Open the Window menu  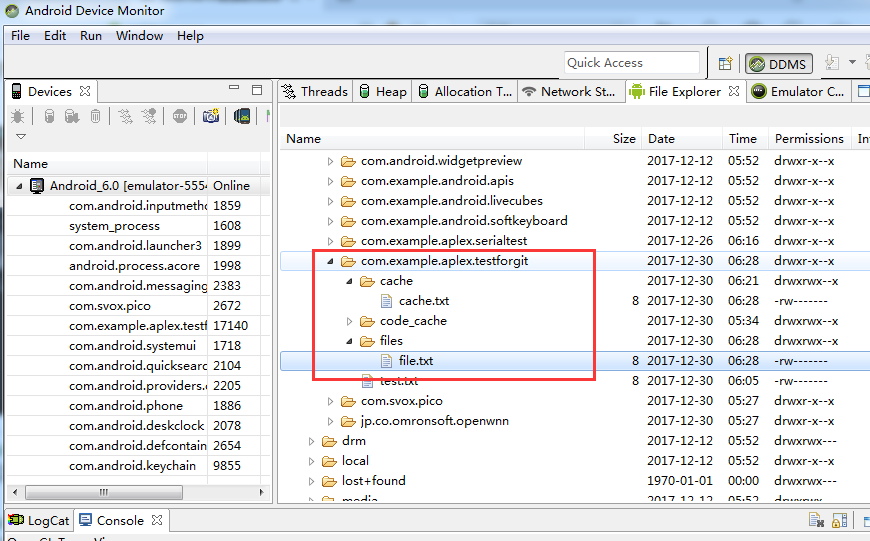click(x=139, y=36)
